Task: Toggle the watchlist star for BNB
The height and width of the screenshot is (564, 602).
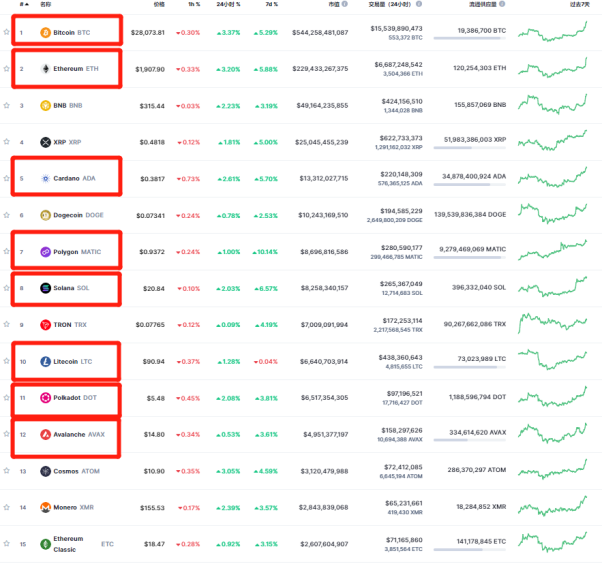Action: tap(7, 105)
